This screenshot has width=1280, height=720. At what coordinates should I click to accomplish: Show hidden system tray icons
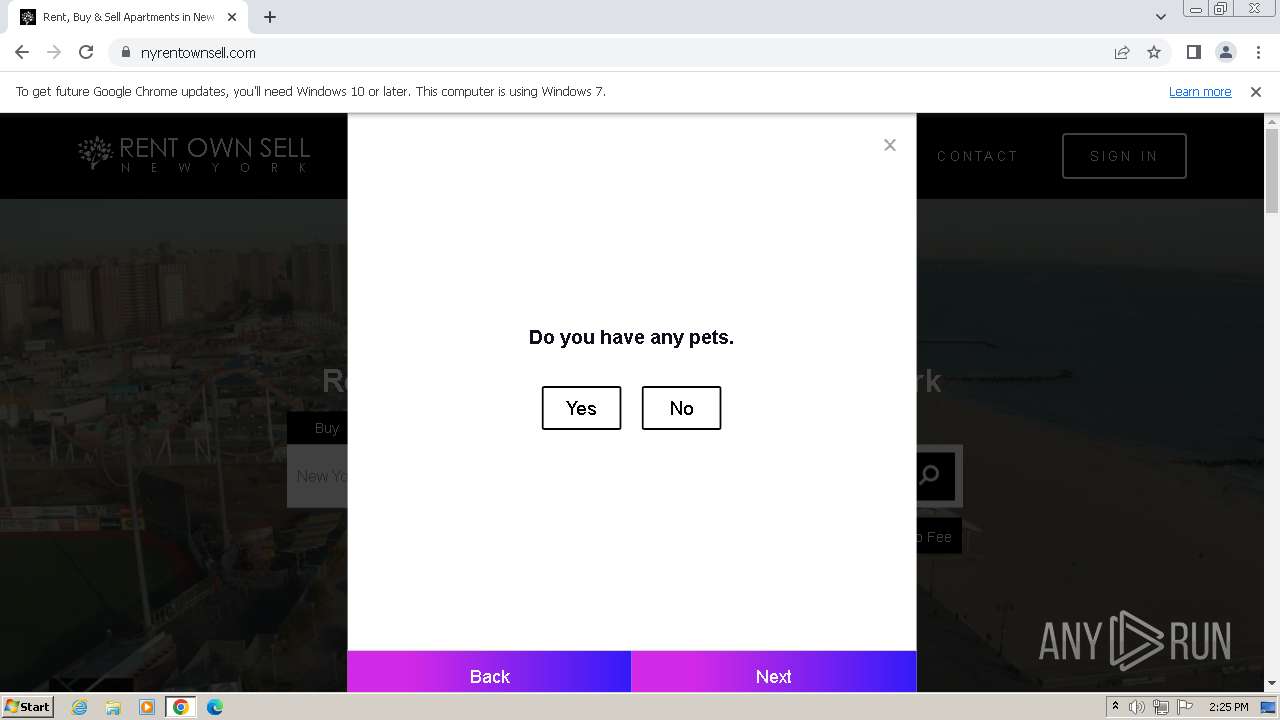pos(1115,707)
